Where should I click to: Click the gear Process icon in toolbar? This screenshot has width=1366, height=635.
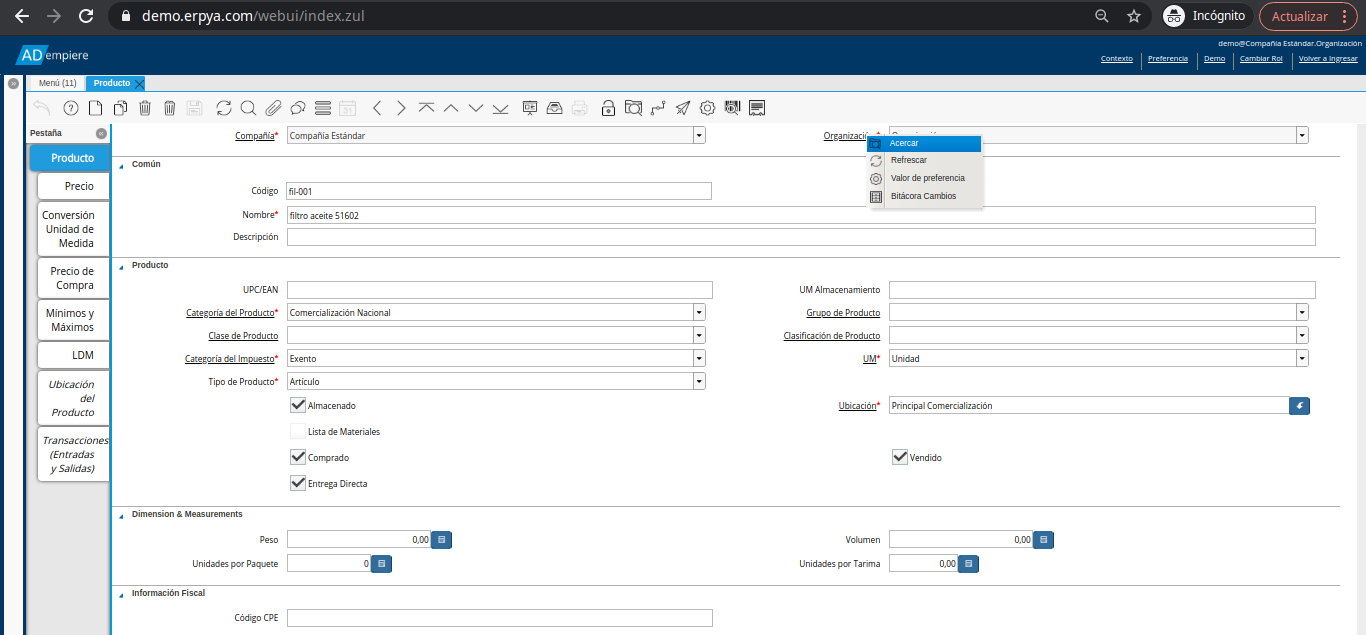(x=707, y=108)
